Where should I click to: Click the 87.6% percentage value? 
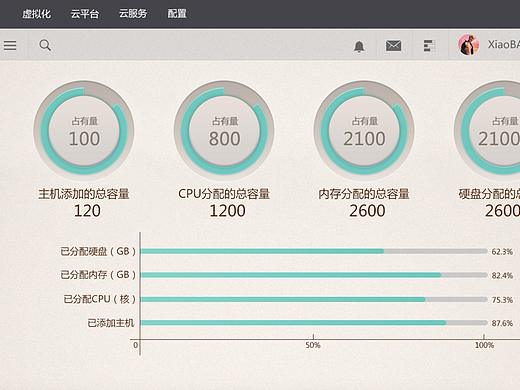pyautogui.click(x=502, y=323)
